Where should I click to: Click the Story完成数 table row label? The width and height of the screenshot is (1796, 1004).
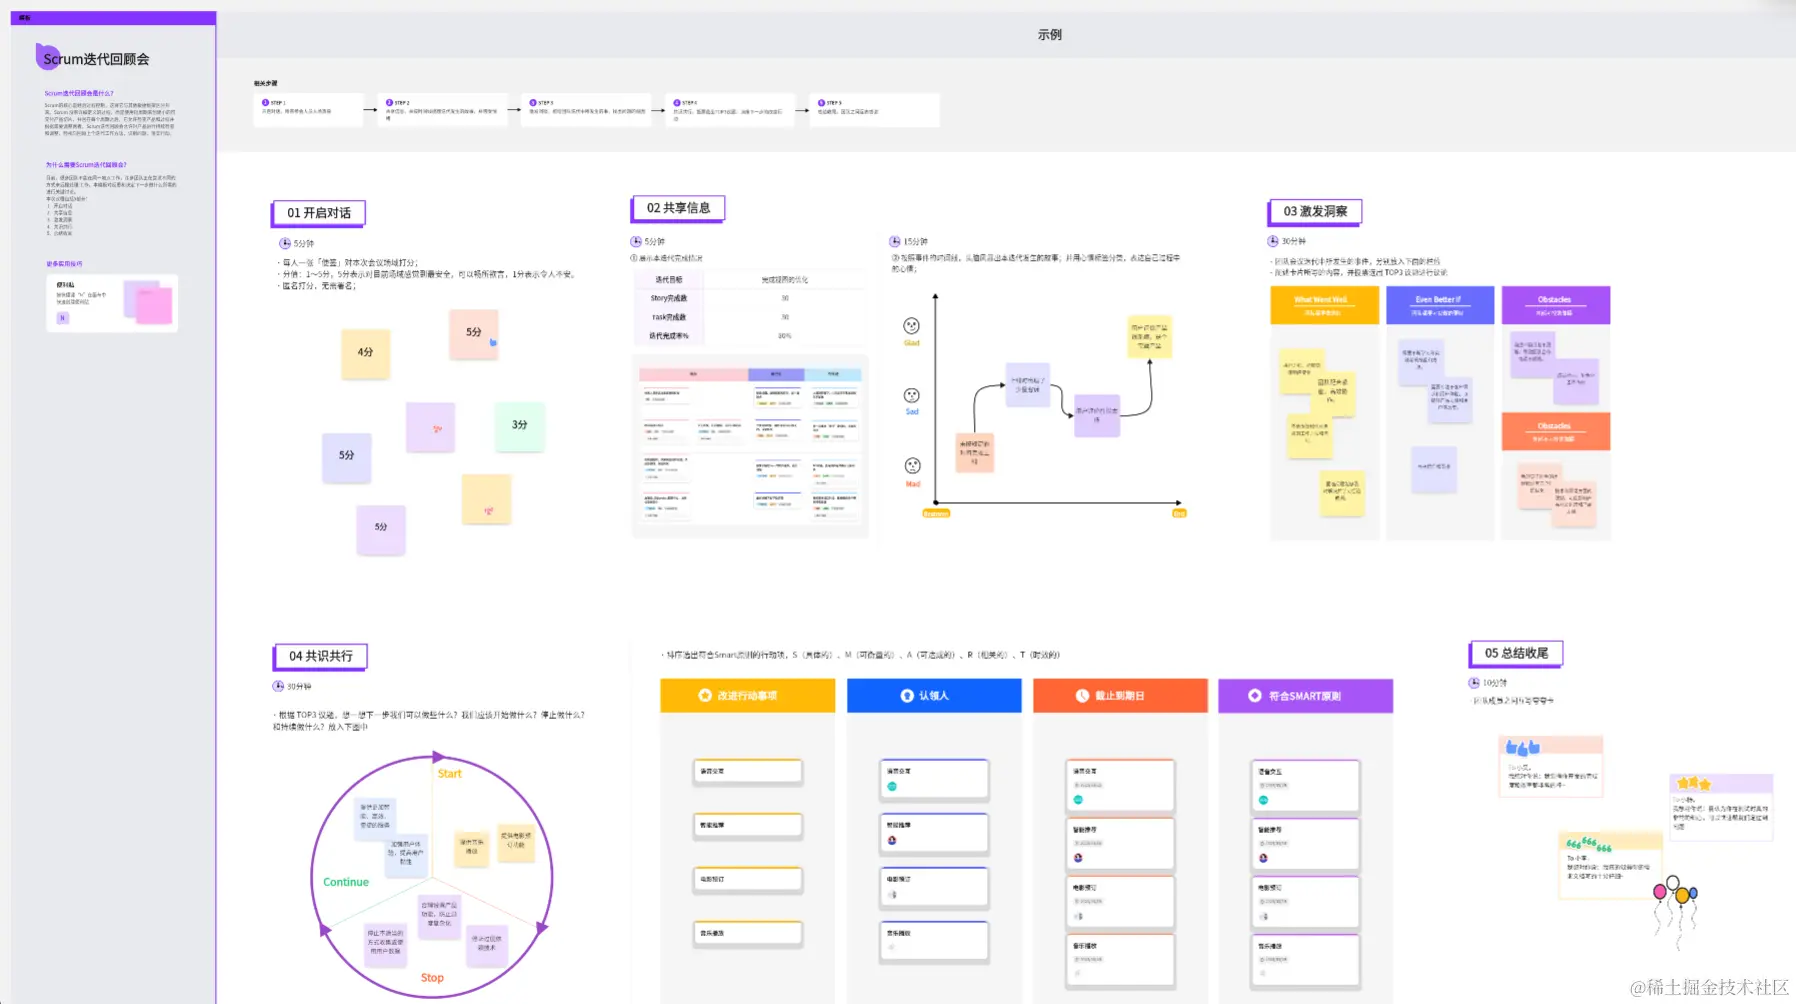(669, 298)
